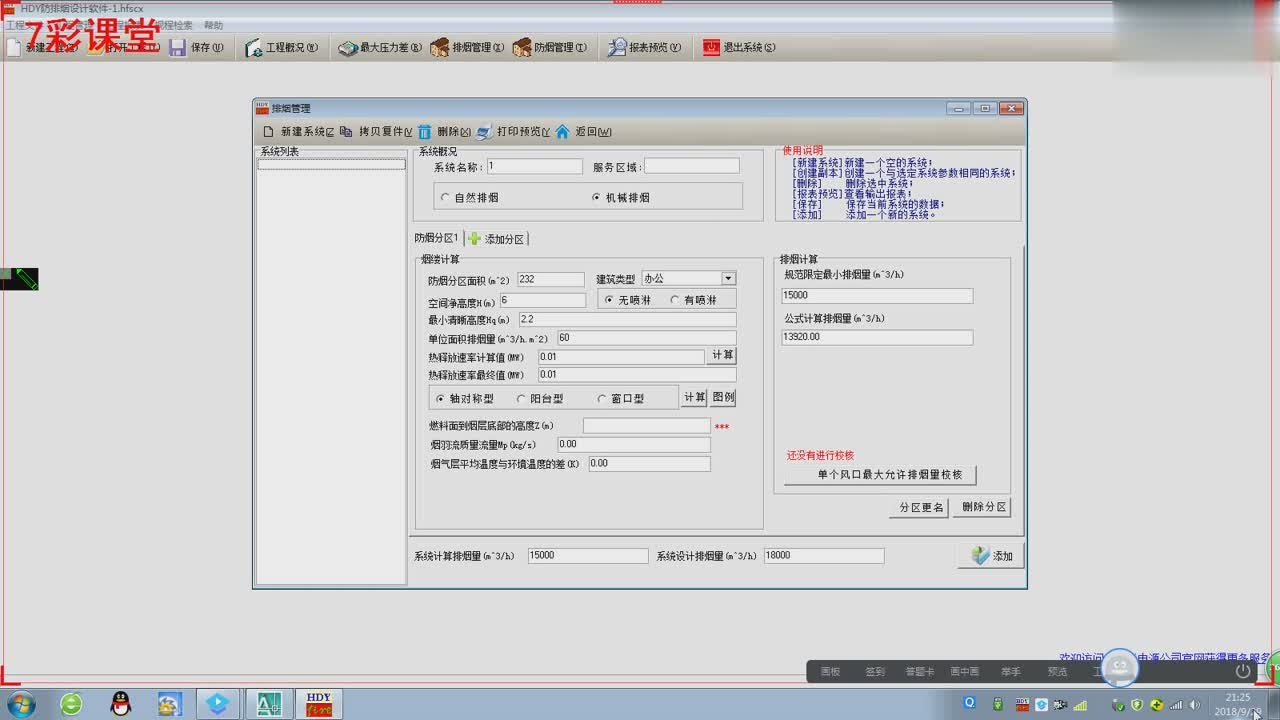Click 举手 on the dark overlay bar
The height and width of the screenshot is (720, 1280).
pyautogui.click(x=1010, y=672)
